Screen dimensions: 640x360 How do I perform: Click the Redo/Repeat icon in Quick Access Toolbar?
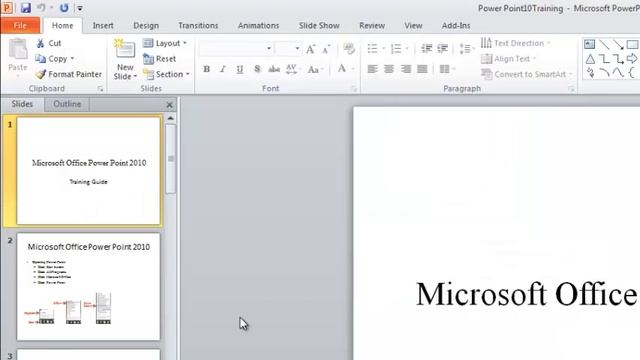(x=64, y=8)
